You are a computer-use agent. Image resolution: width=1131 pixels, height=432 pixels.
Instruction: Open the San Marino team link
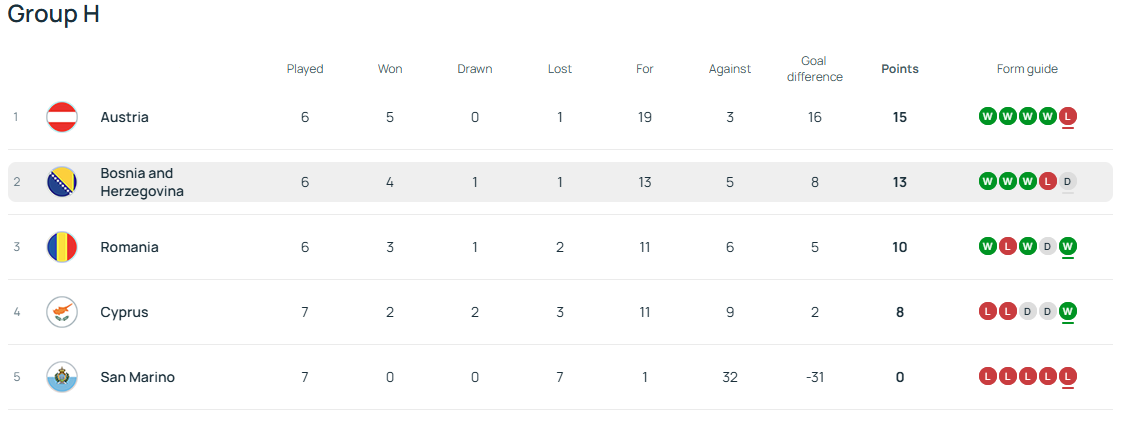pyautogui.click(x=137, y=377)
